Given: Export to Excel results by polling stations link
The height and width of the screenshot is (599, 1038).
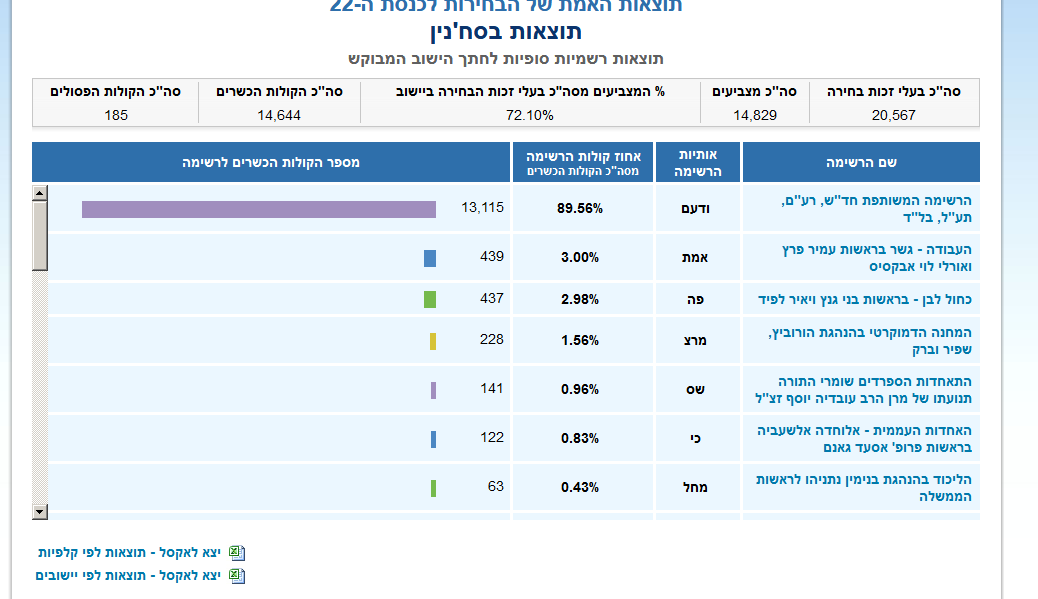Looking at the screenshot, I should (x=129, y=553).
